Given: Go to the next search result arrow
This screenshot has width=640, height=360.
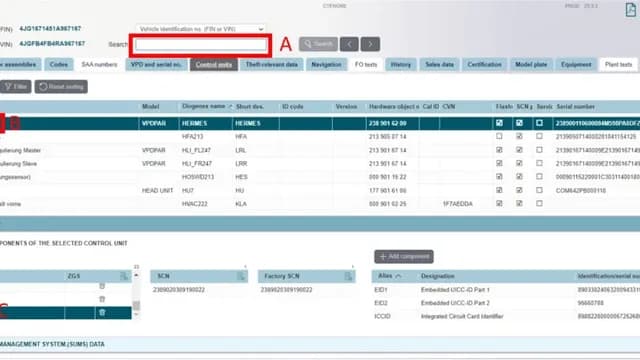Looking at the screenshot, I should 370,44.
